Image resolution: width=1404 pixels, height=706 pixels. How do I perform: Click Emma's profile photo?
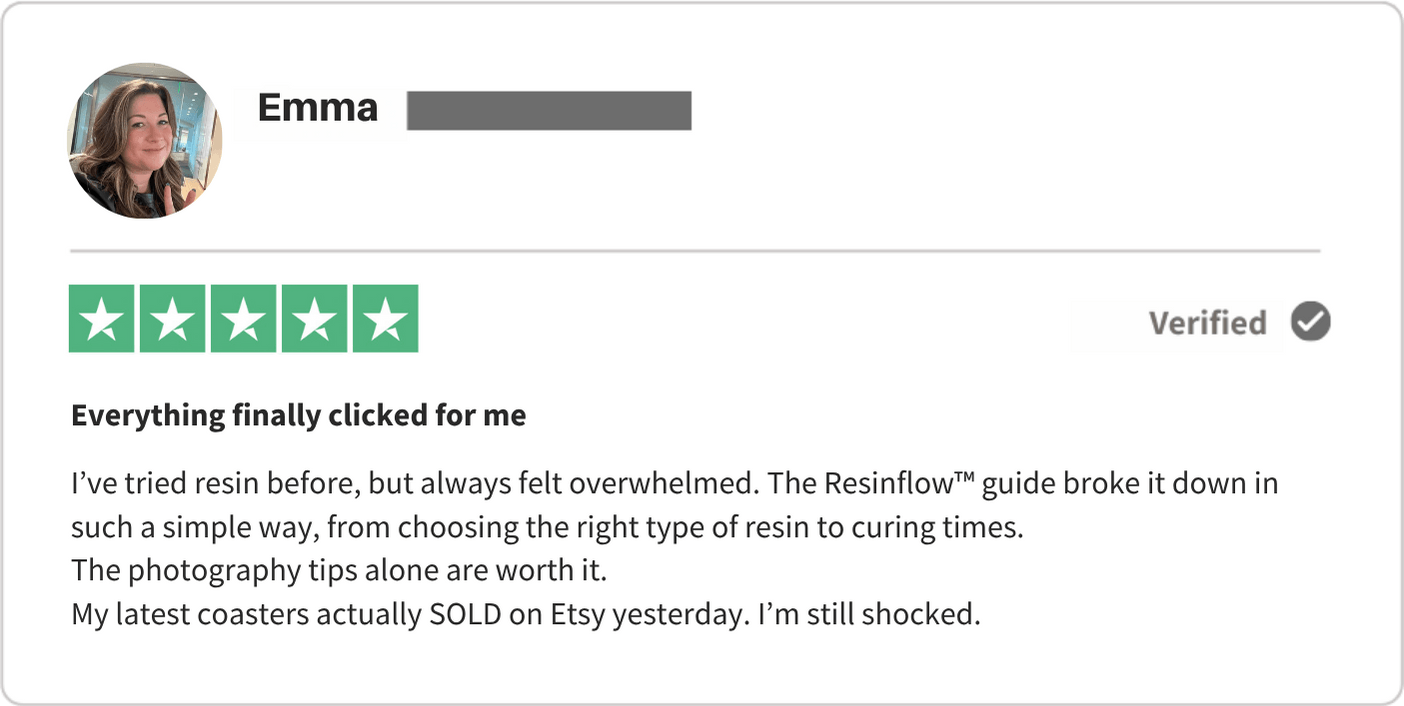pos(145,141)
